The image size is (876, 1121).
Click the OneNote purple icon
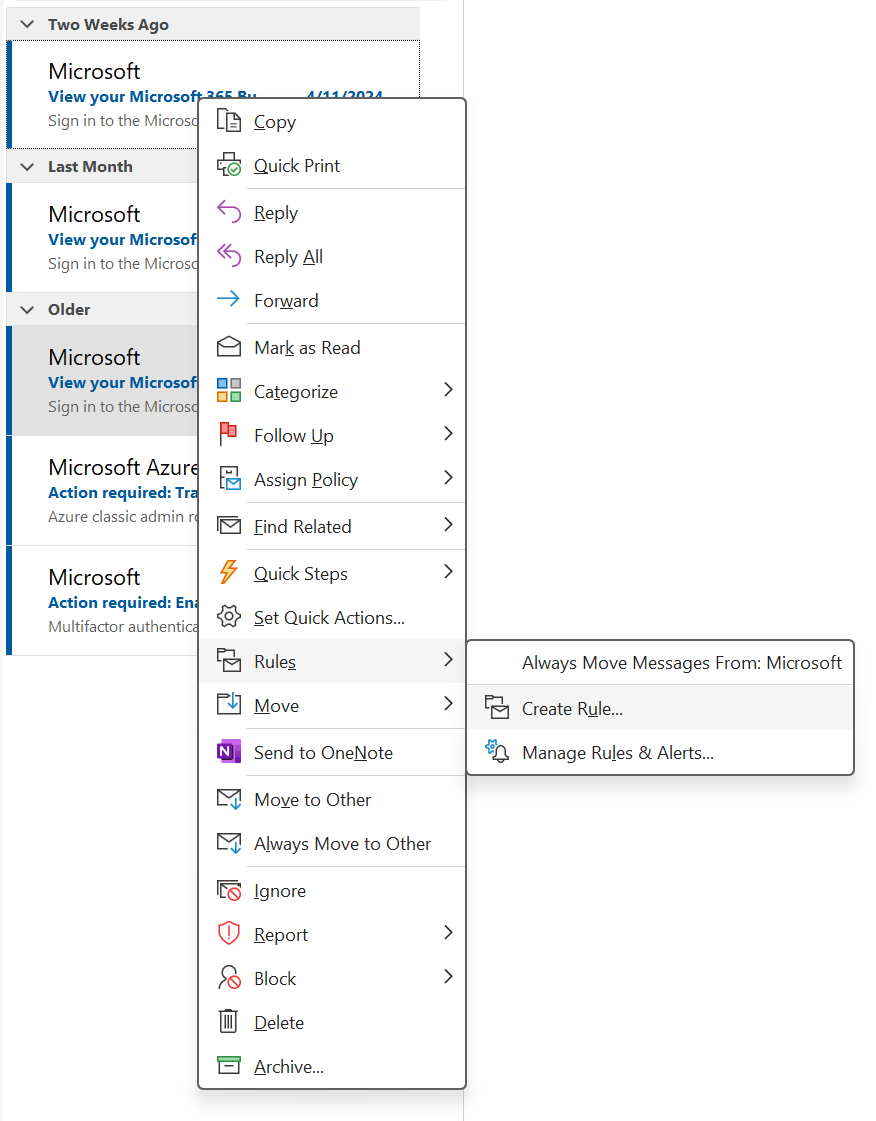coord(229,751)
